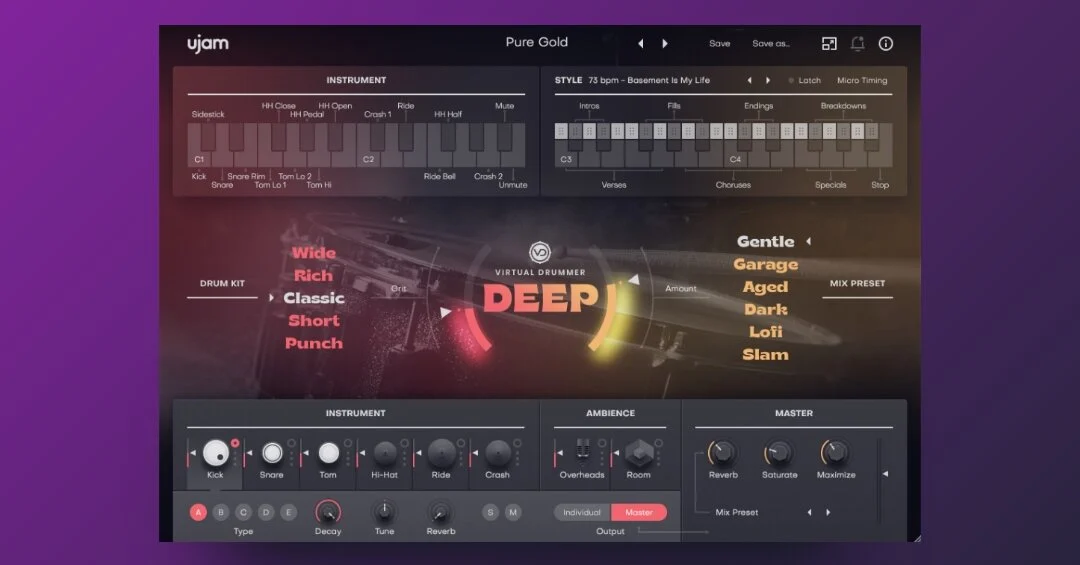Select kick type B
Viewport: 1080px width, 565px height.
tap(221, 512)
